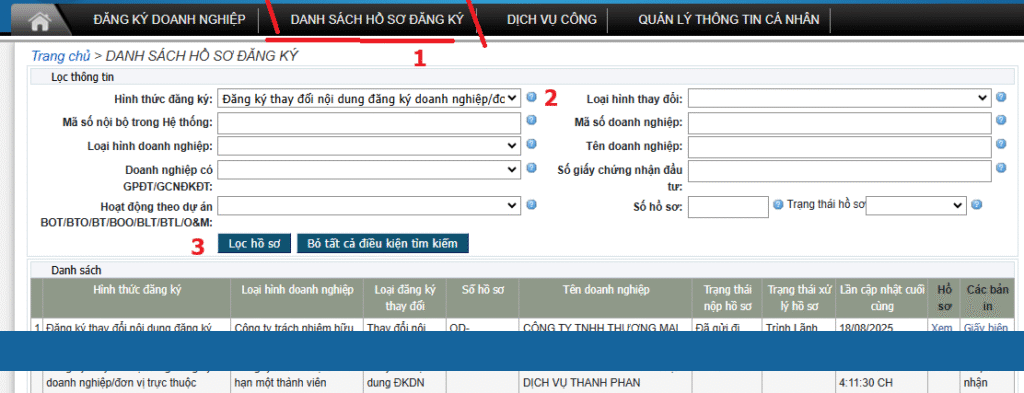Follow the Trang chủ breadcrumb link

tap(61, 56)
